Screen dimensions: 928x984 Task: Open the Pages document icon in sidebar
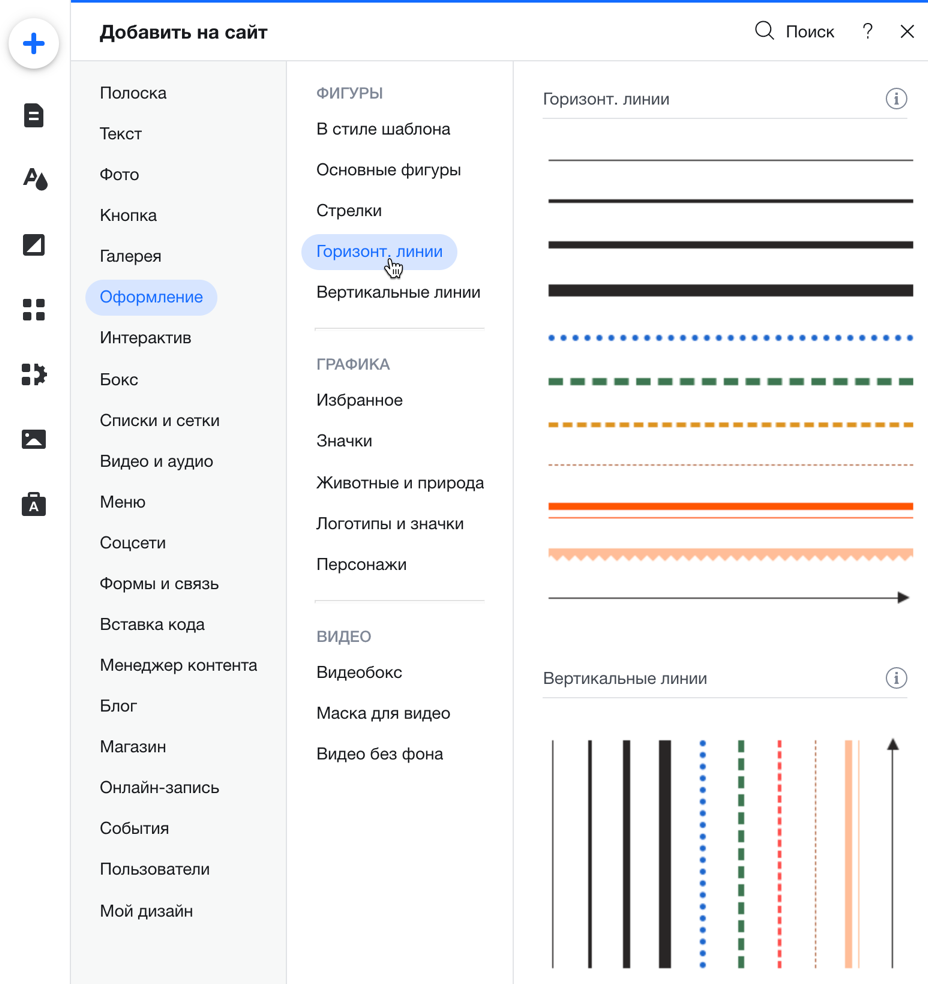tap(34, 116)
